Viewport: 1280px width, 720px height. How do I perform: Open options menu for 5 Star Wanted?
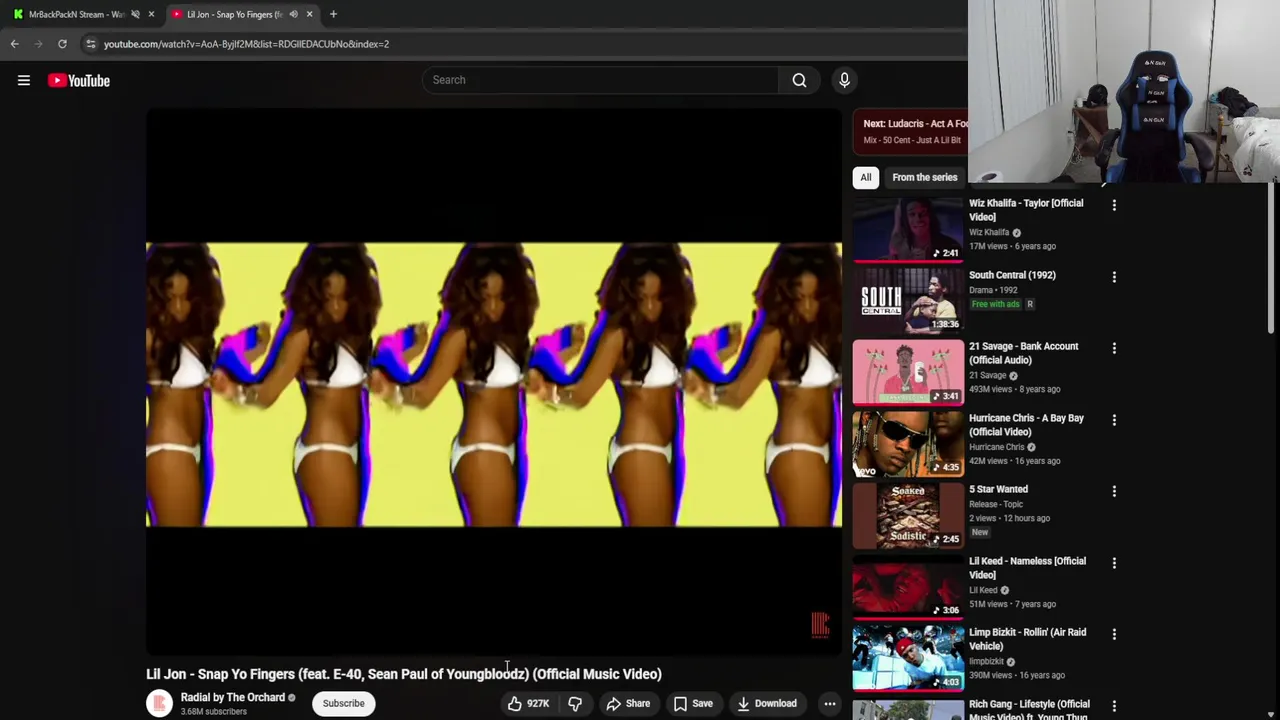click(x=1114, y=491)
